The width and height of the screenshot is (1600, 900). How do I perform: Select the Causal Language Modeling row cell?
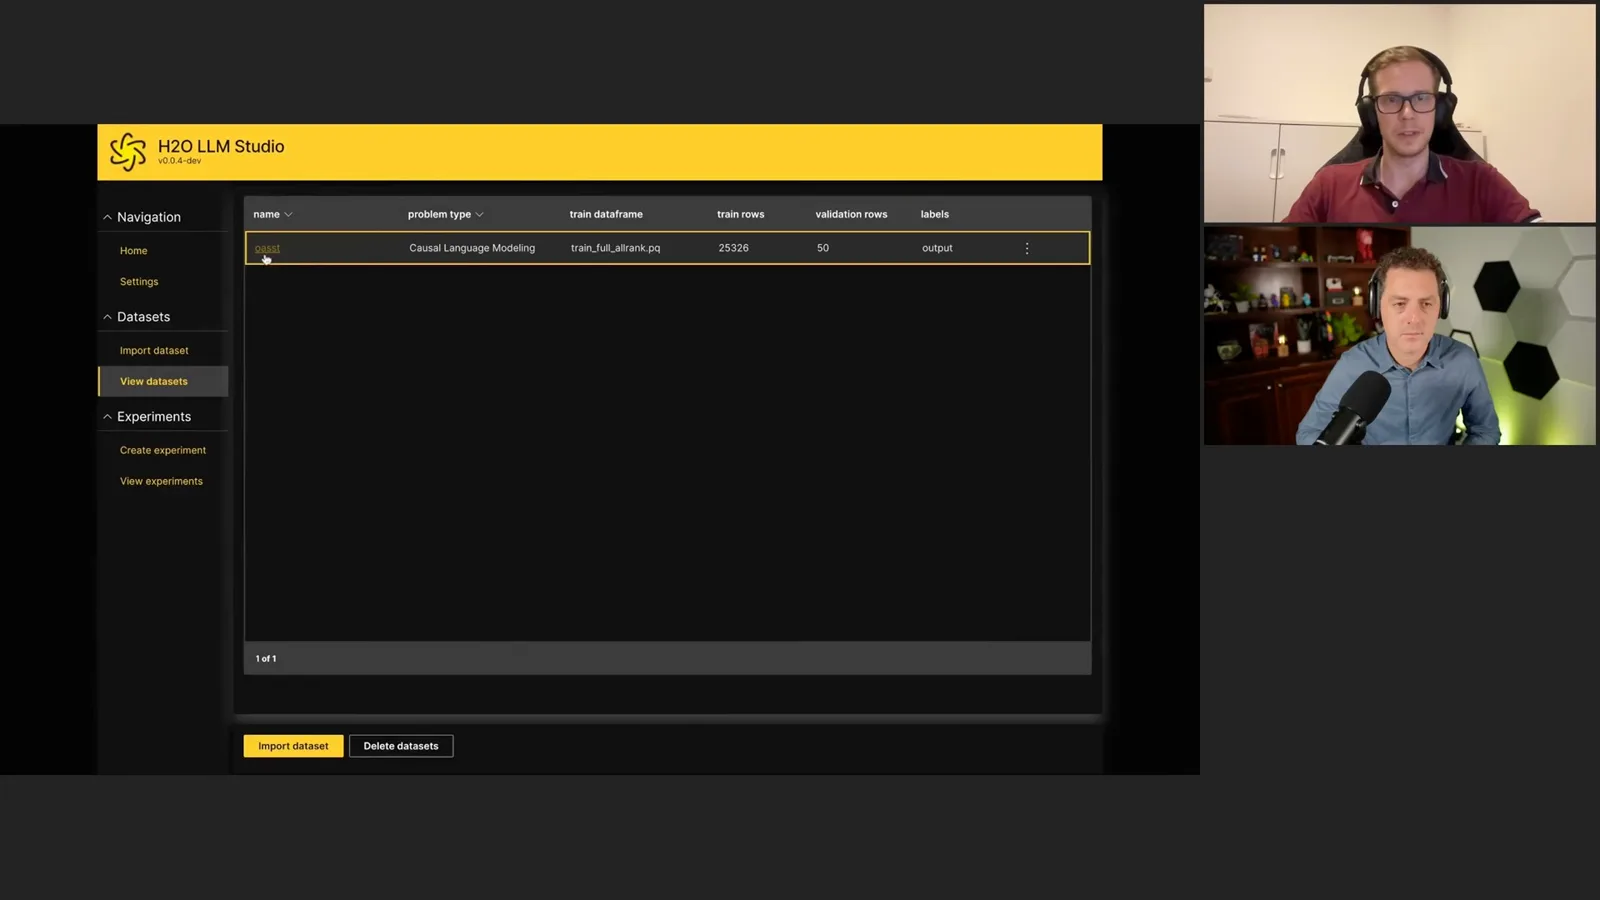point(472,248)
